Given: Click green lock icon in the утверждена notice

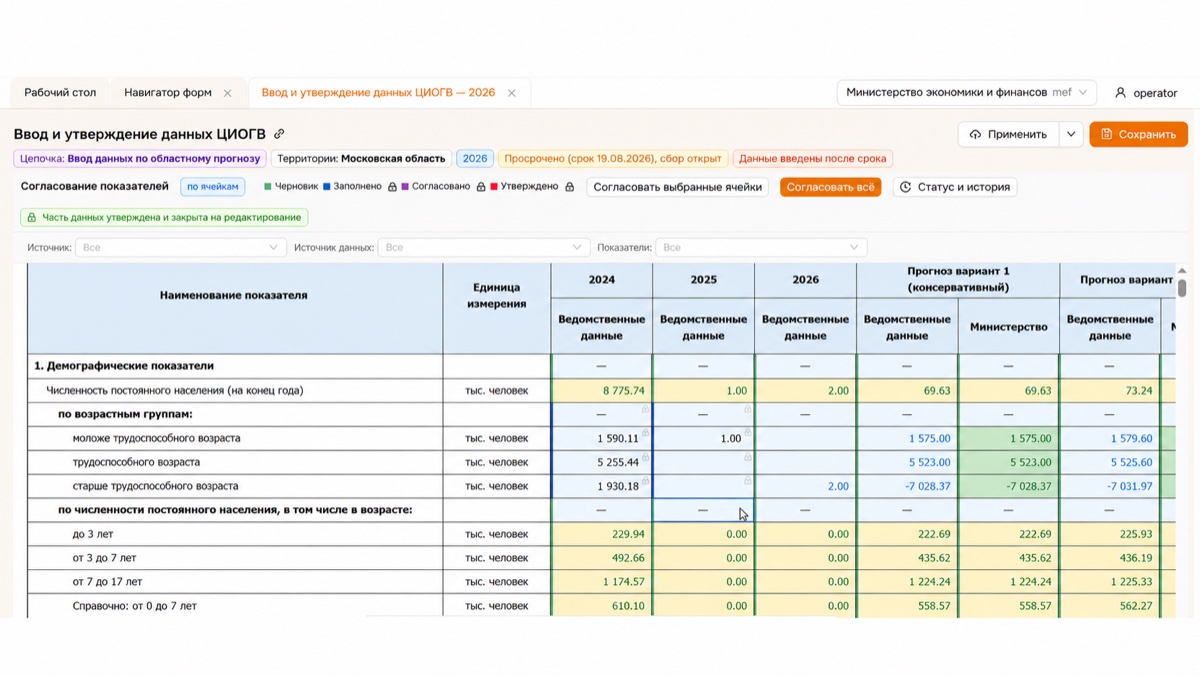Looking at the screenshot, I should 31,217.
